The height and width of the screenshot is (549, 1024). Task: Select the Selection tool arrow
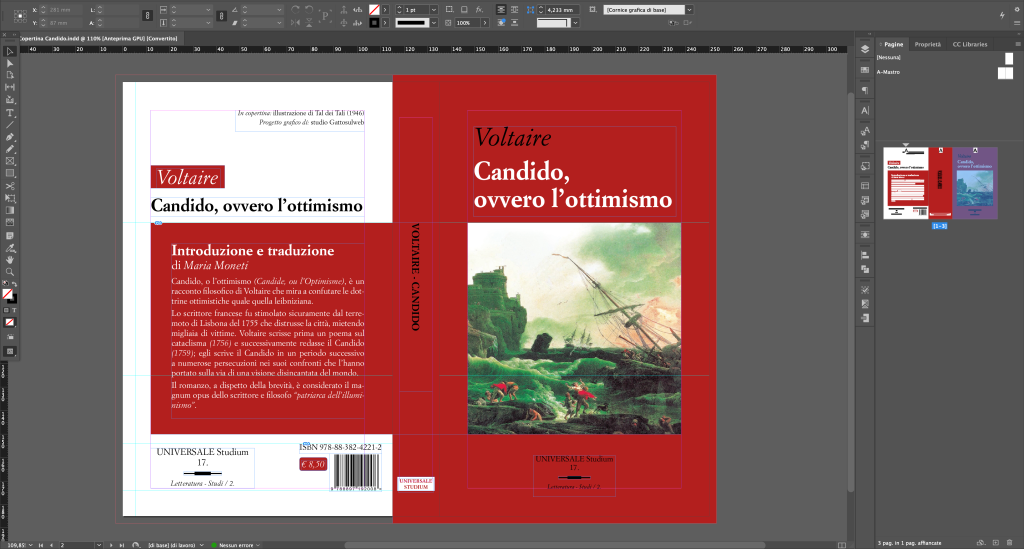pos(10,51)
